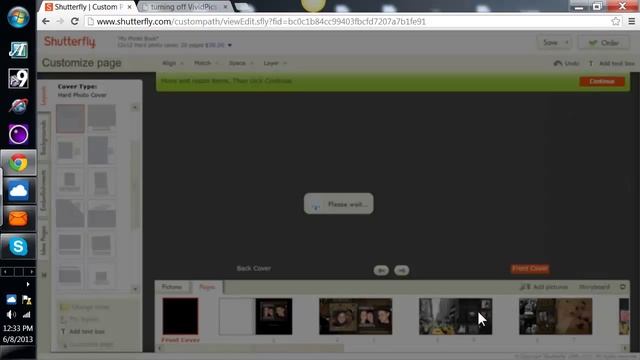The width and height of the screenshot is (640, 360).
Task: Switch to the Pictures tab
Action: [x=172, y=287]
